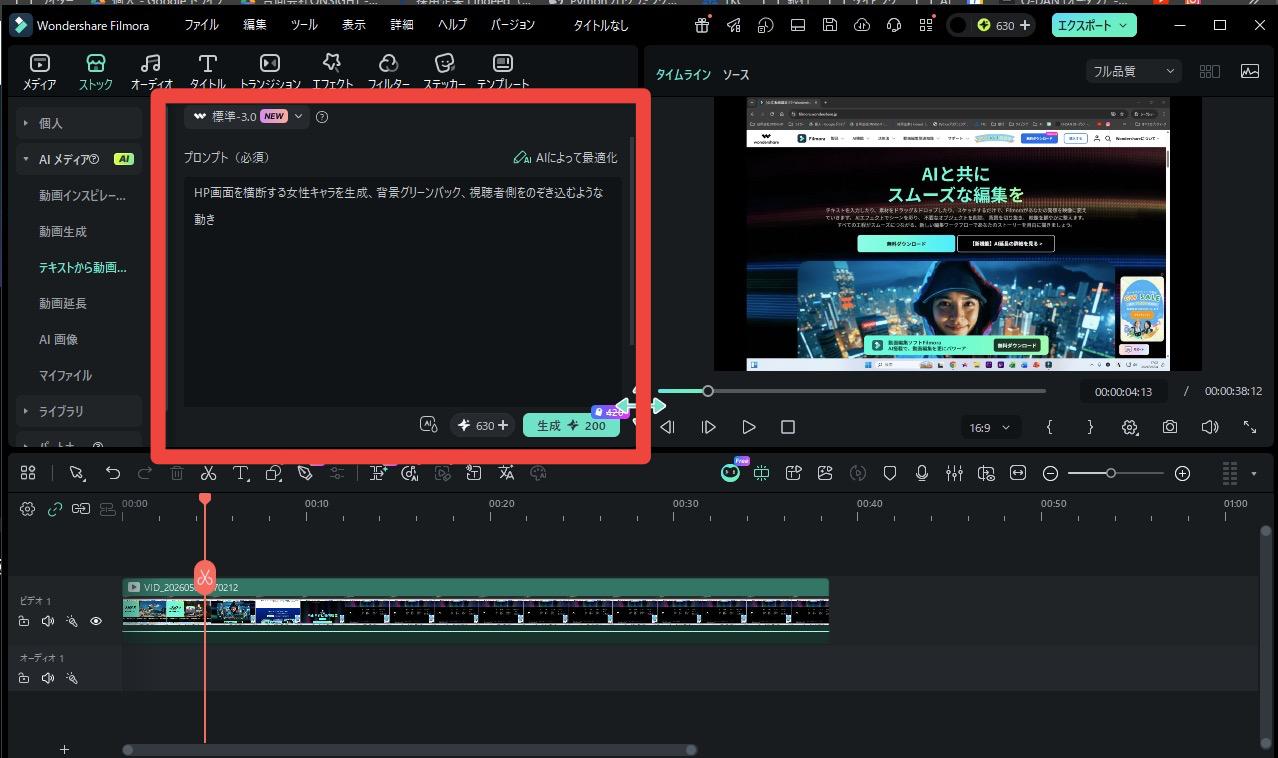This screenshot has height=758, width=1278.
Task: Click the timeline zoom slider handle
Action: click(1110, 473)
